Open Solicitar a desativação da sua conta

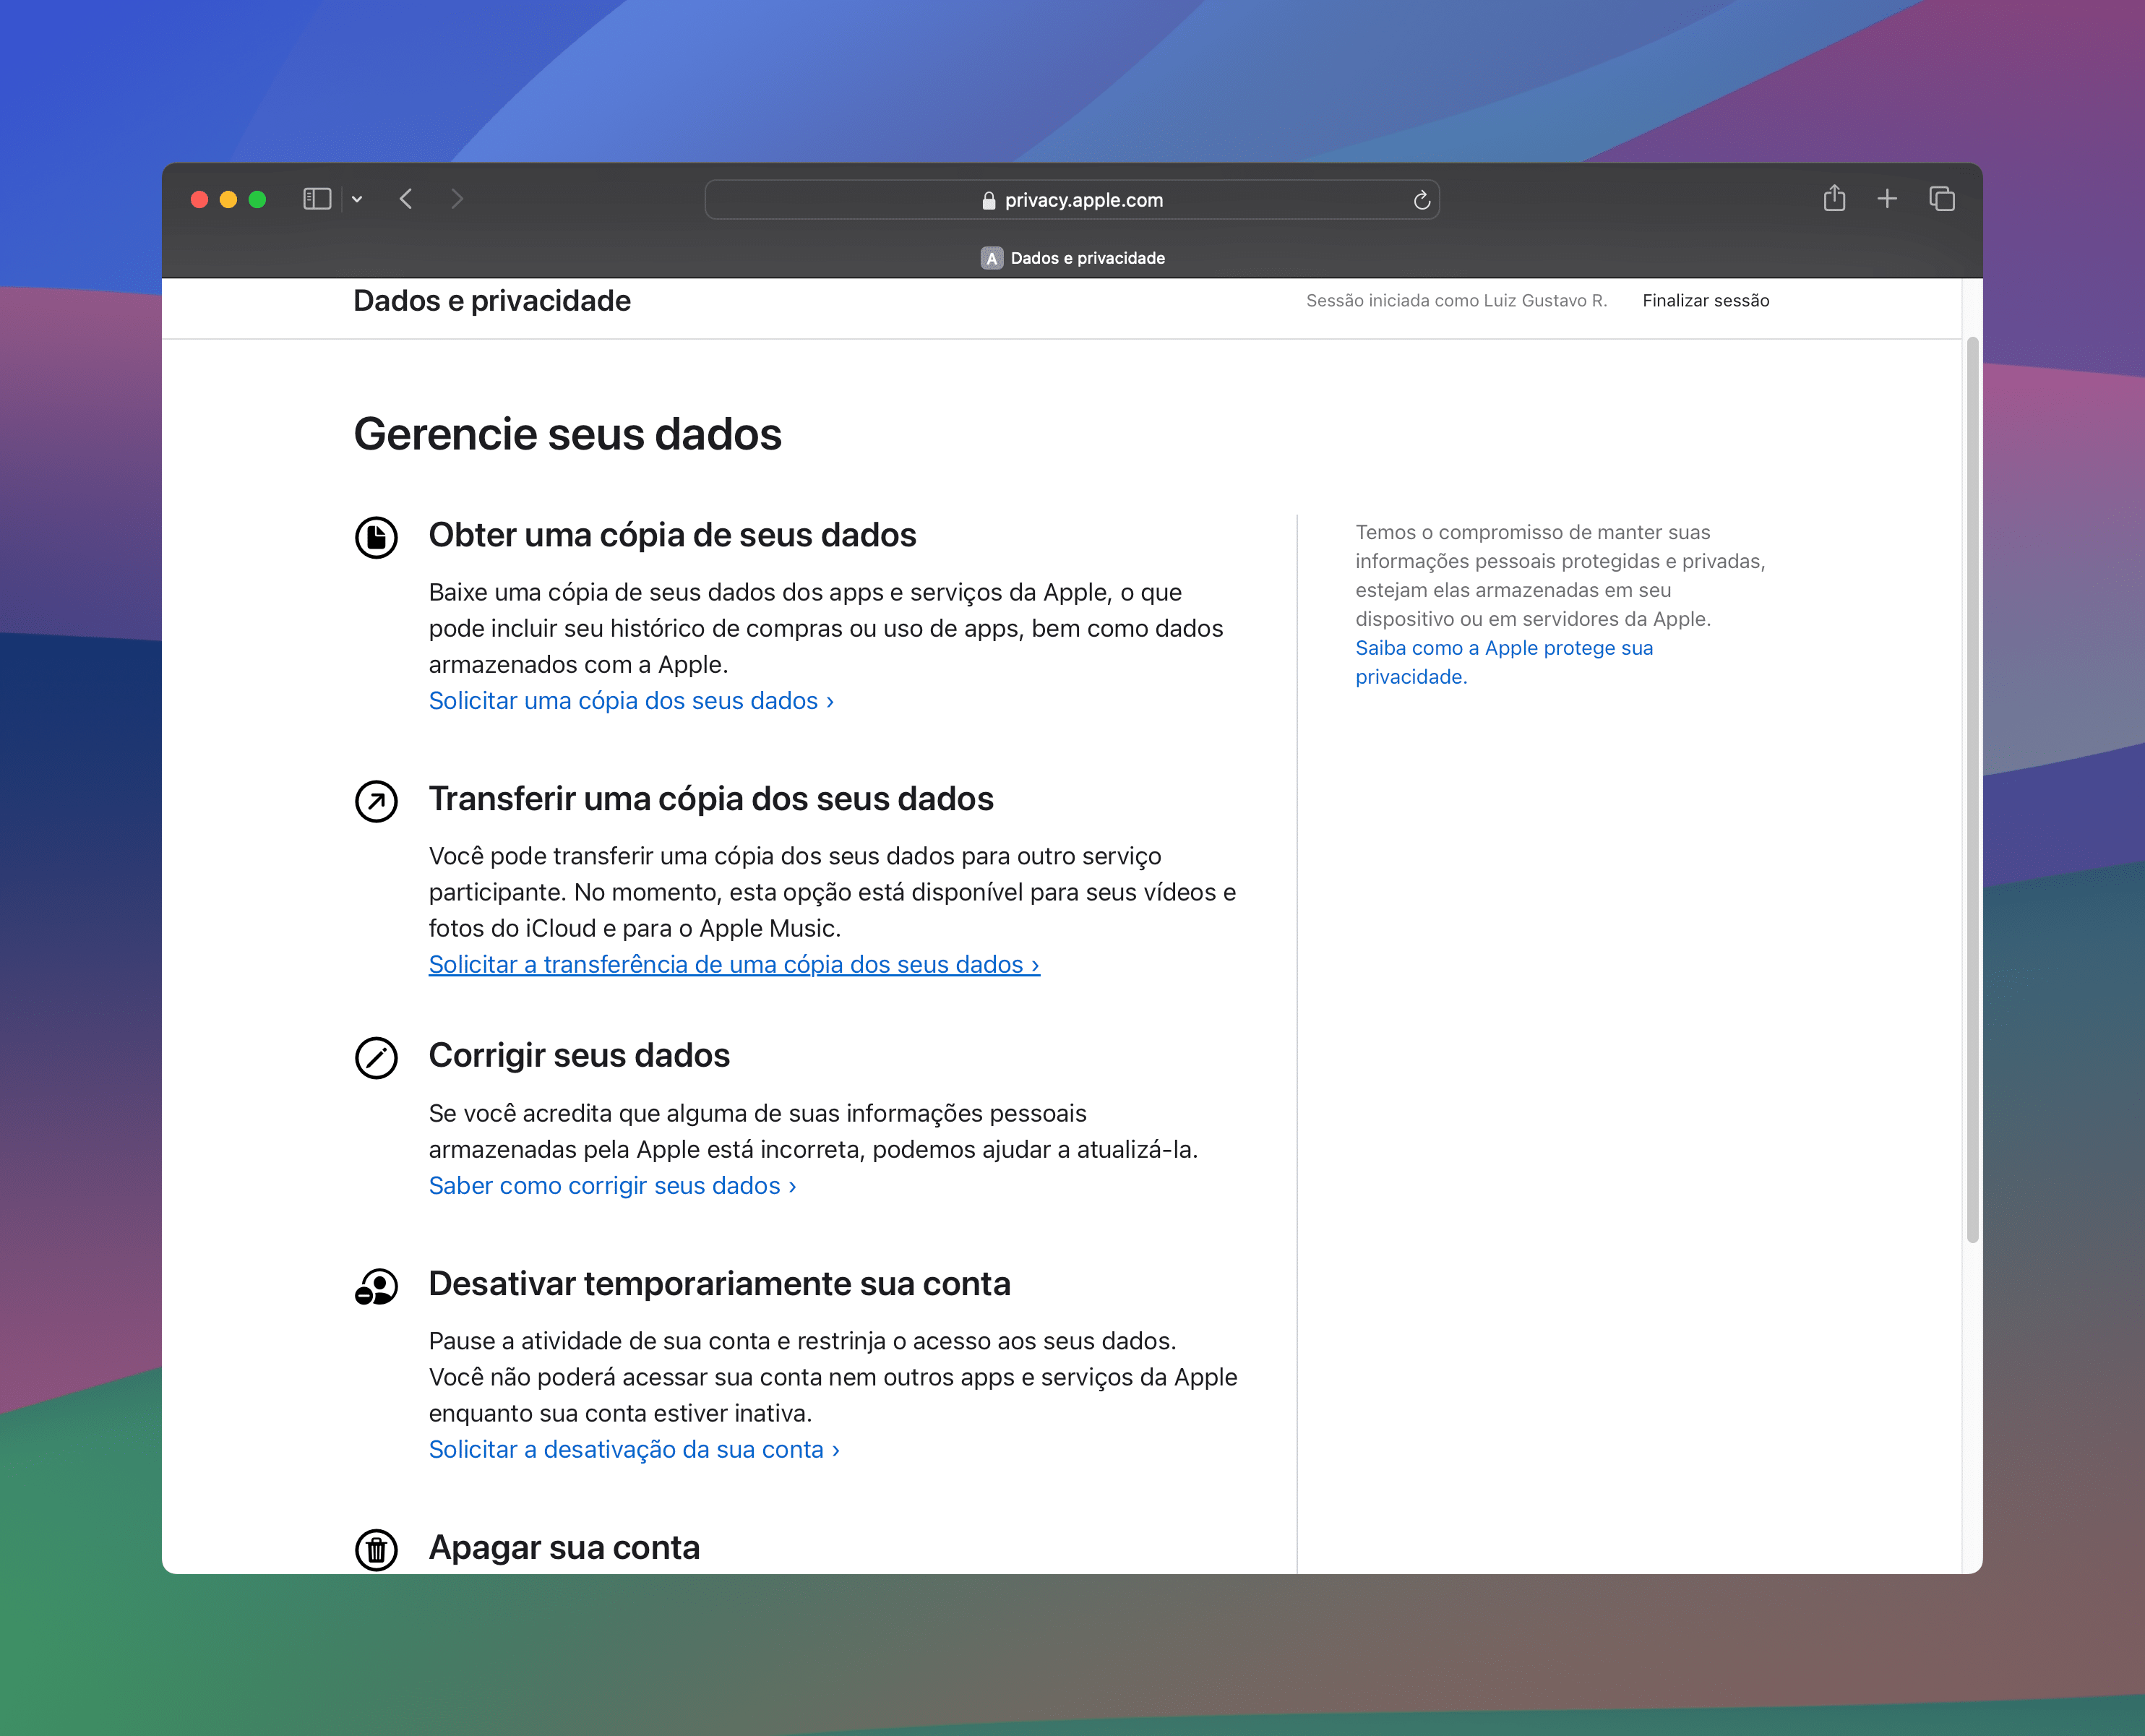(x=634, y=1449)
